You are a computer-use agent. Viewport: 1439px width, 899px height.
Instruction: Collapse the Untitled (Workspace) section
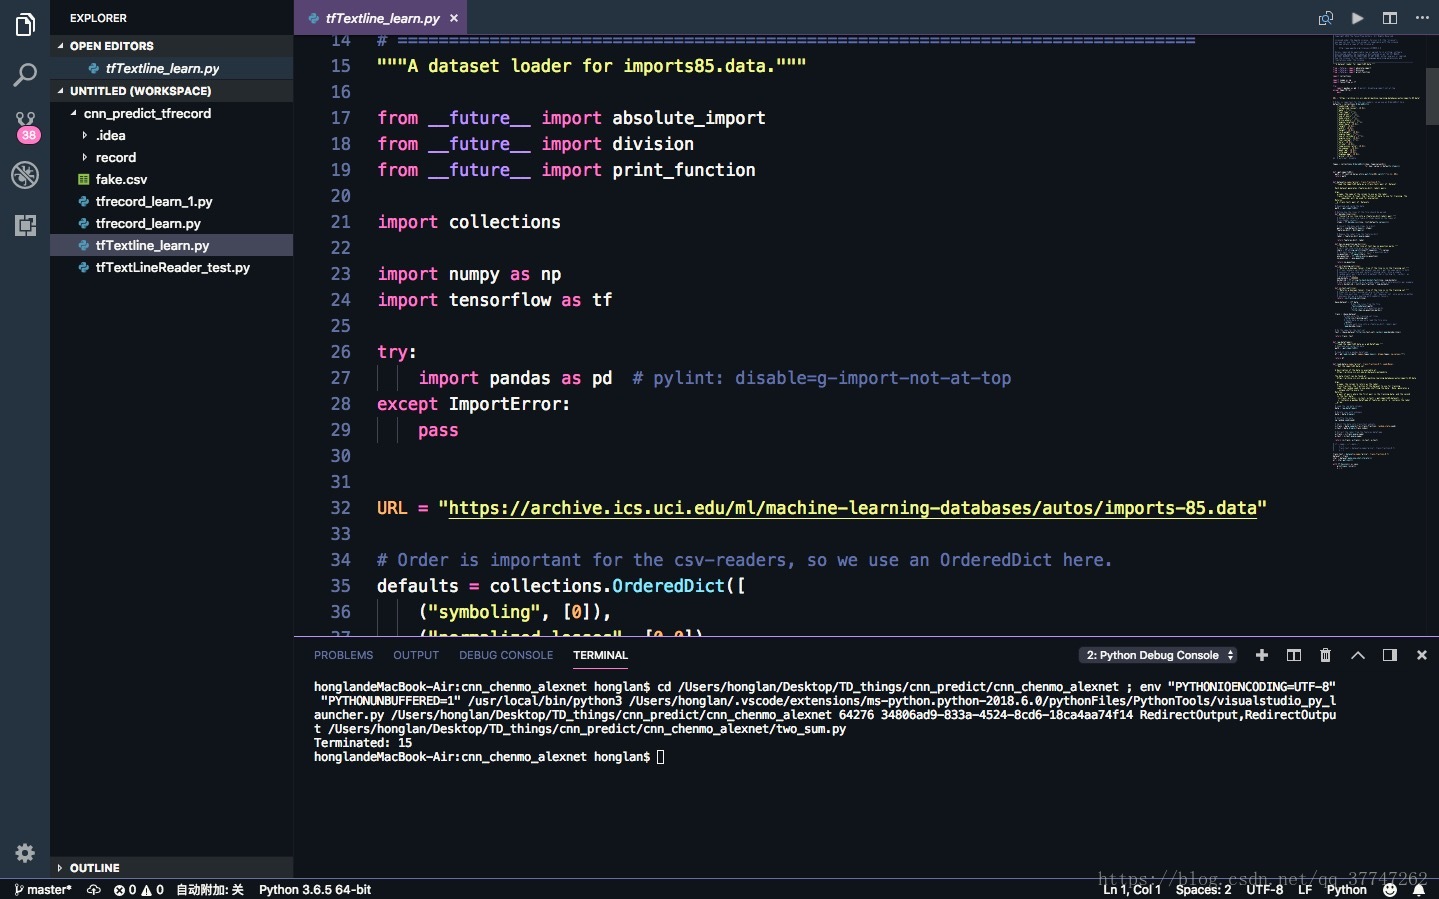coord(172,91)
